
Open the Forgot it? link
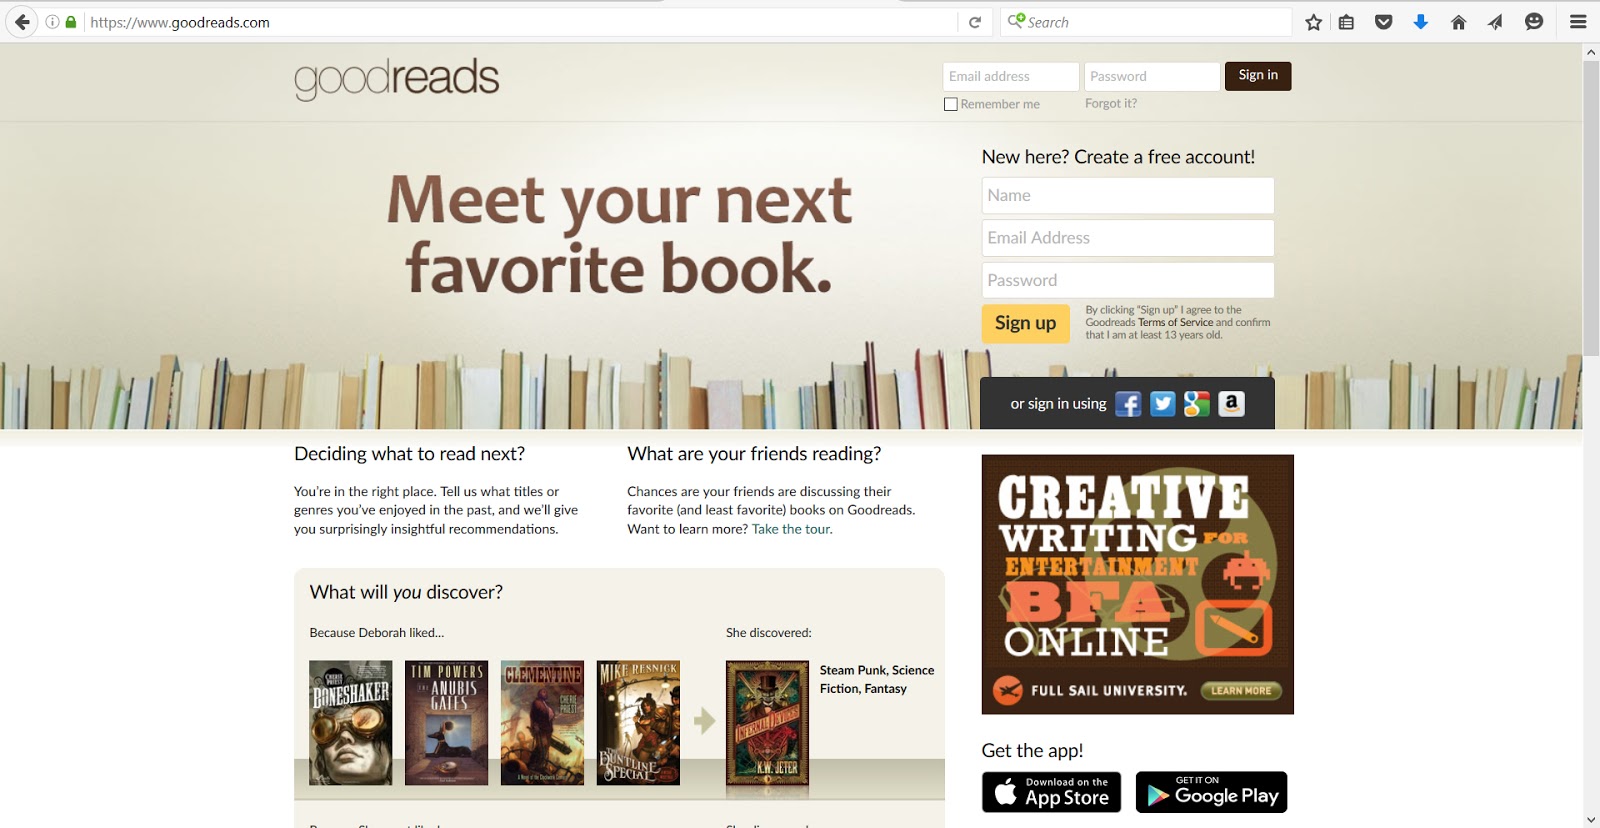click(x=1111, y=103)
